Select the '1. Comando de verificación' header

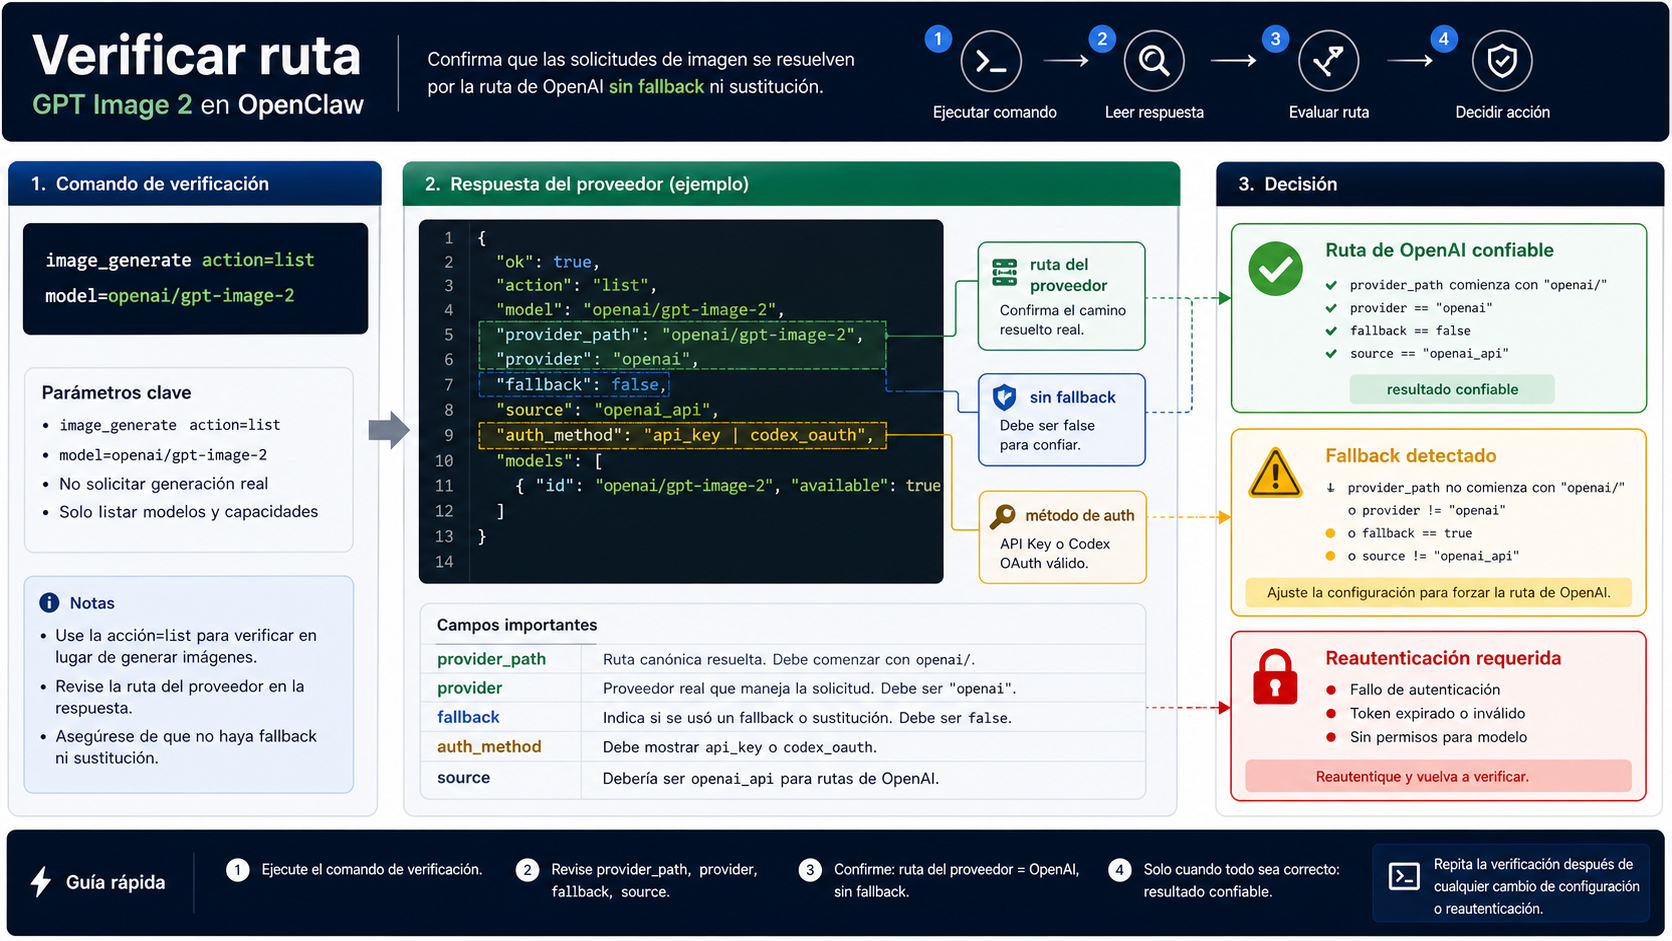click(195, 184)
